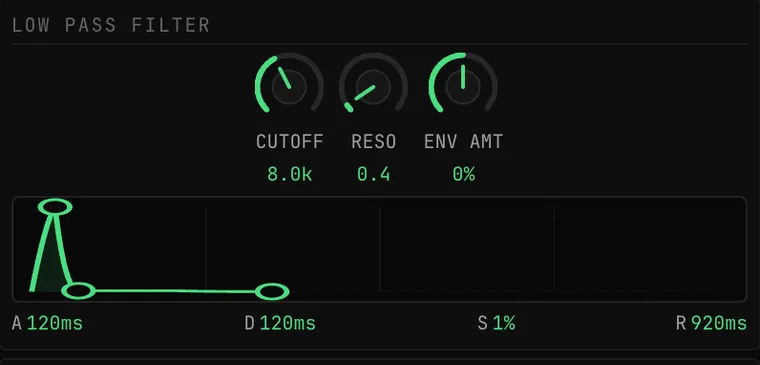This screenshot has width=760, height=365.
Task: Click the CUTOFF label
Action: 289,142
